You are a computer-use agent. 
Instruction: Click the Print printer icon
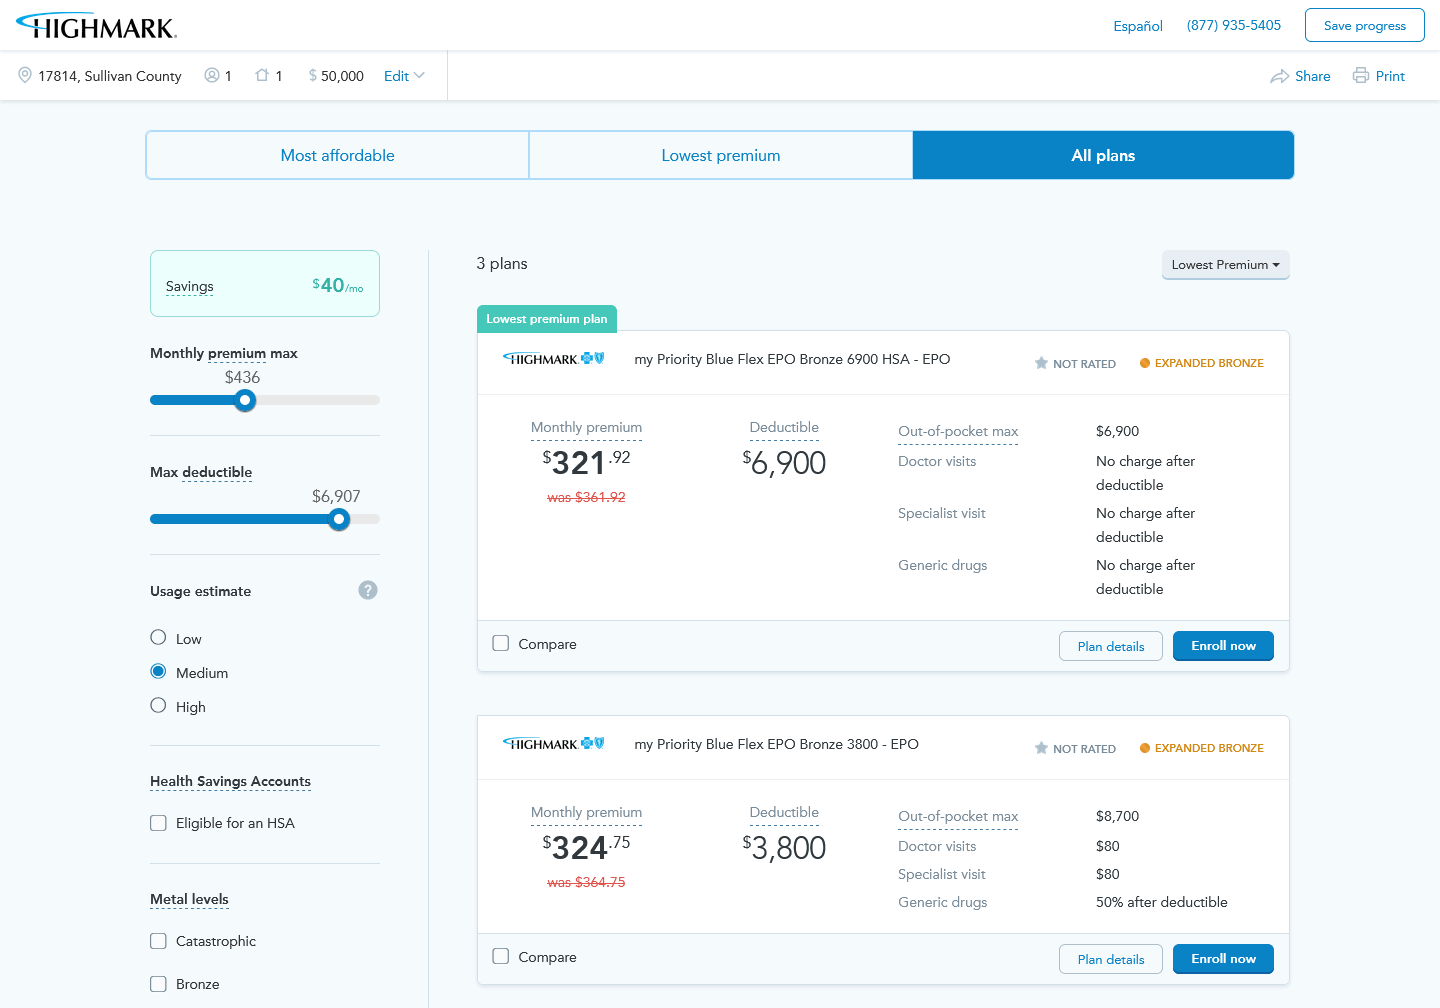pyautogui.click(x=1361, y=75)
